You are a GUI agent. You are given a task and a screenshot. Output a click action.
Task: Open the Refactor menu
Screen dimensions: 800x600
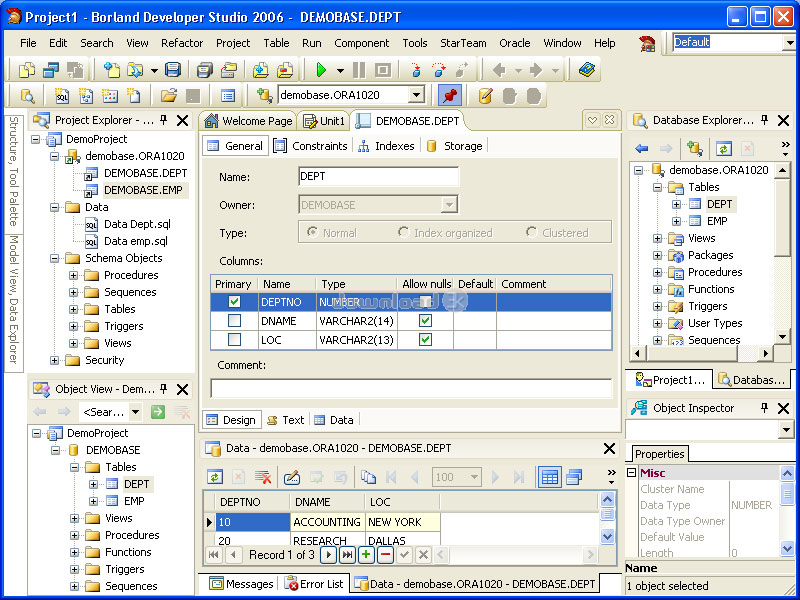(x=182, y=43)
